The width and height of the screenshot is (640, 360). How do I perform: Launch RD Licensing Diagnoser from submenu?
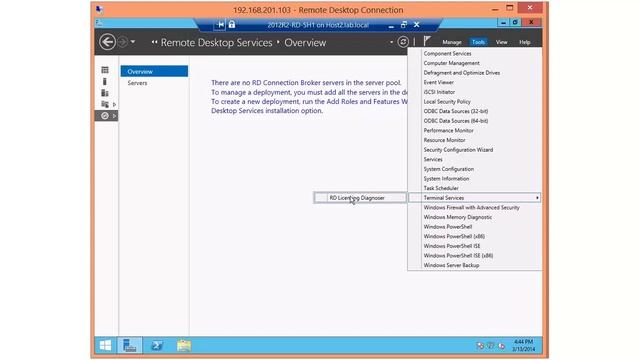[x=360, y=198]
